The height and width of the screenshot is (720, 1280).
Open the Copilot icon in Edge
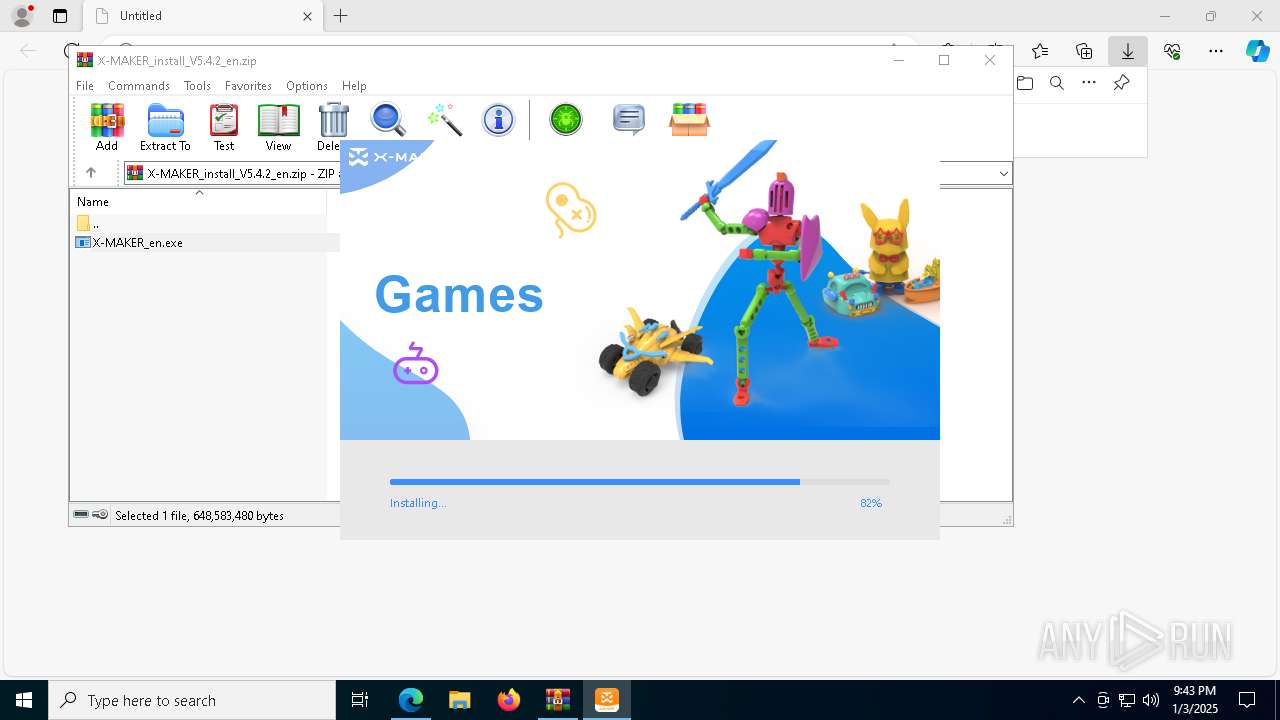pyautogui.click(x=1257, y=51)
